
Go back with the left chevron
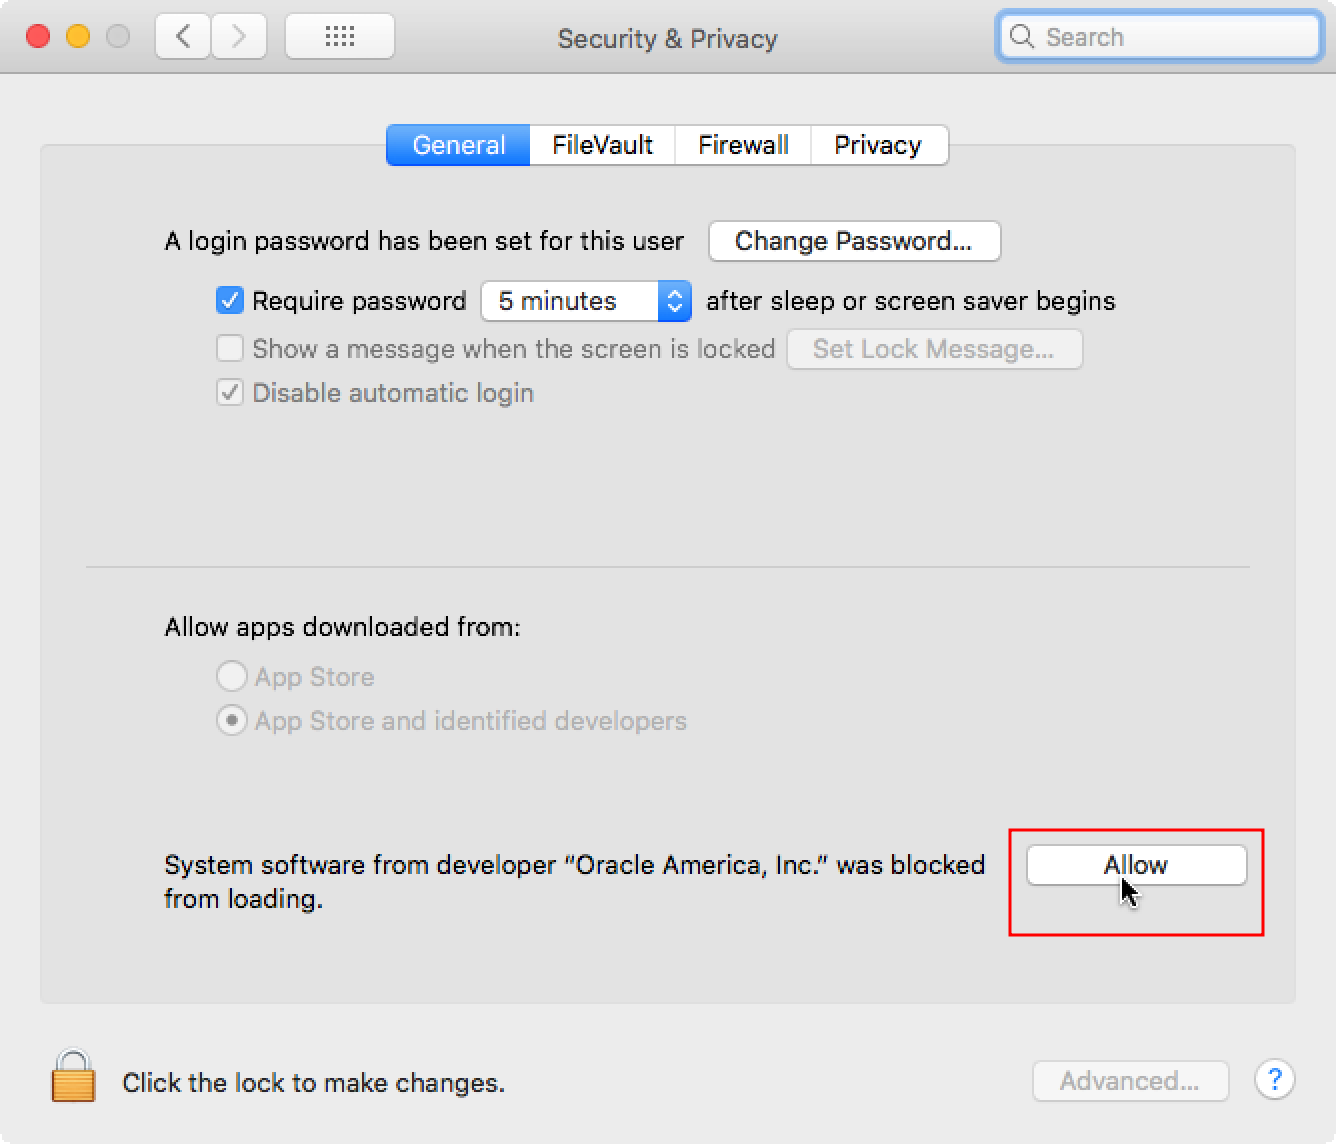coord(183,37)
